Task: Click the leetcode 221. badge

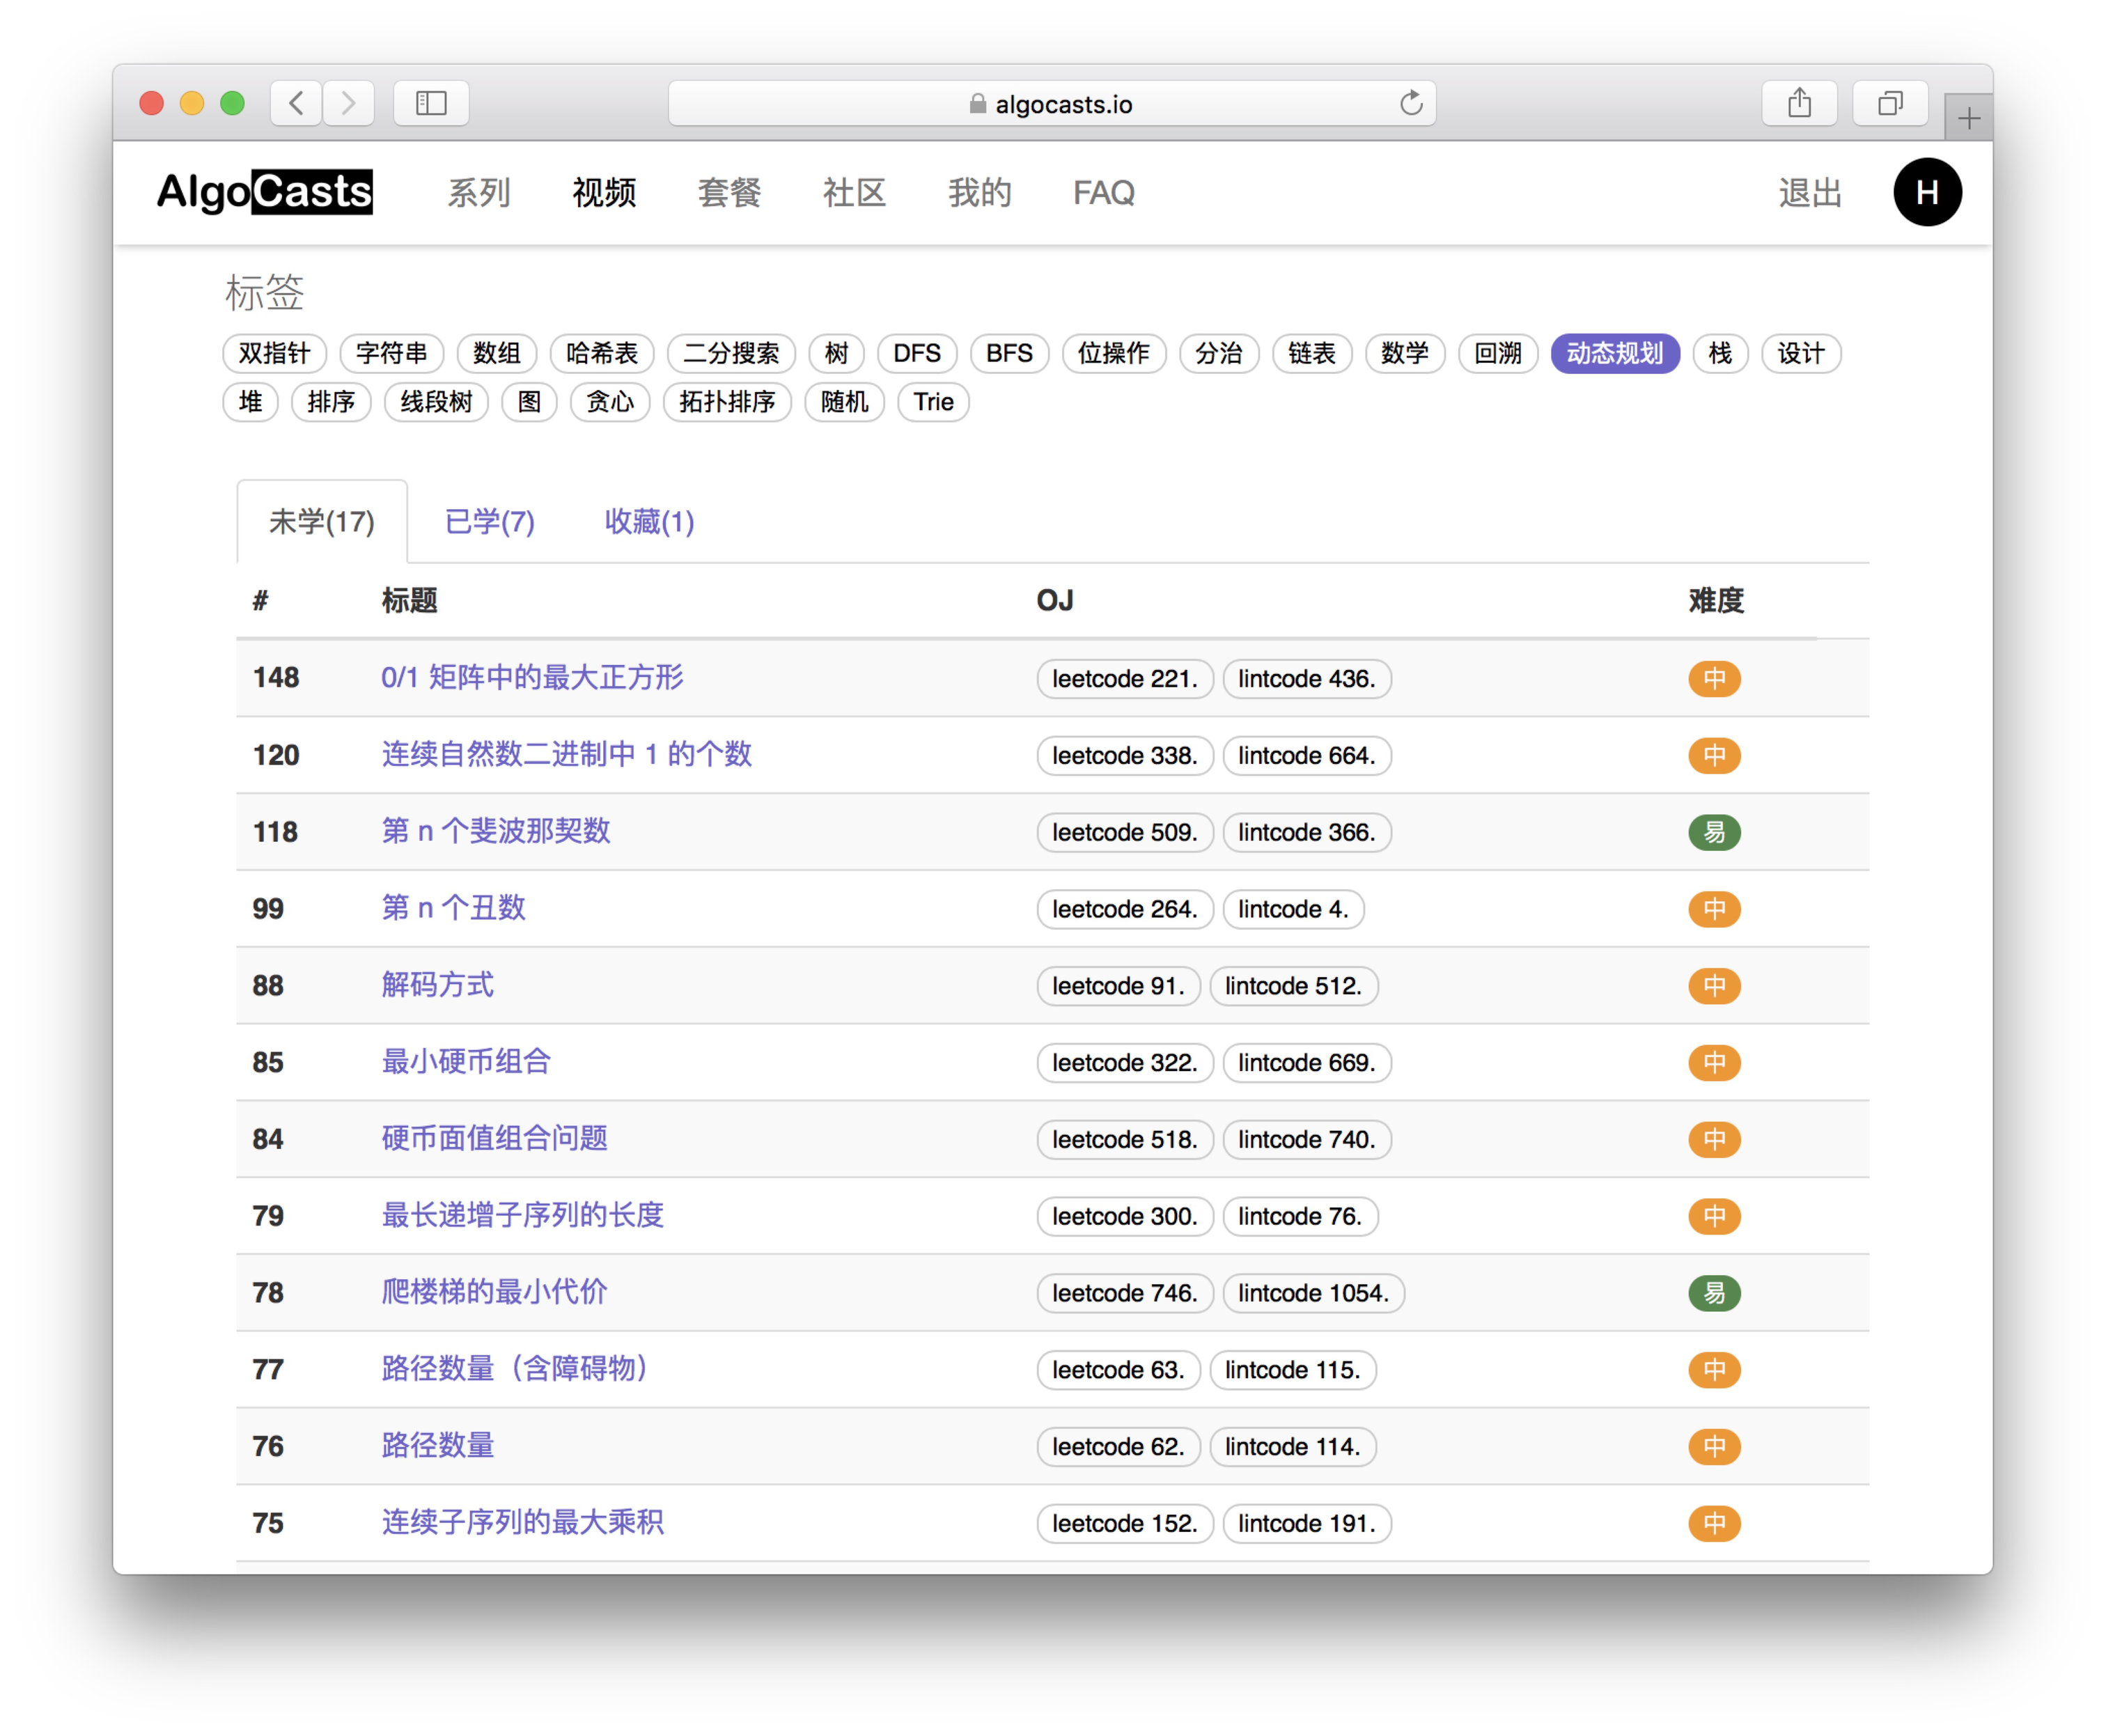Action: pos(1124,679)
